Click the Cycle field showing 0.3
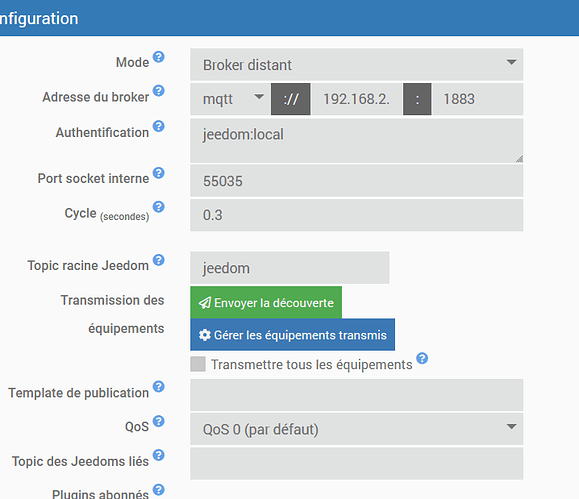579x499 pixels. 357,215
